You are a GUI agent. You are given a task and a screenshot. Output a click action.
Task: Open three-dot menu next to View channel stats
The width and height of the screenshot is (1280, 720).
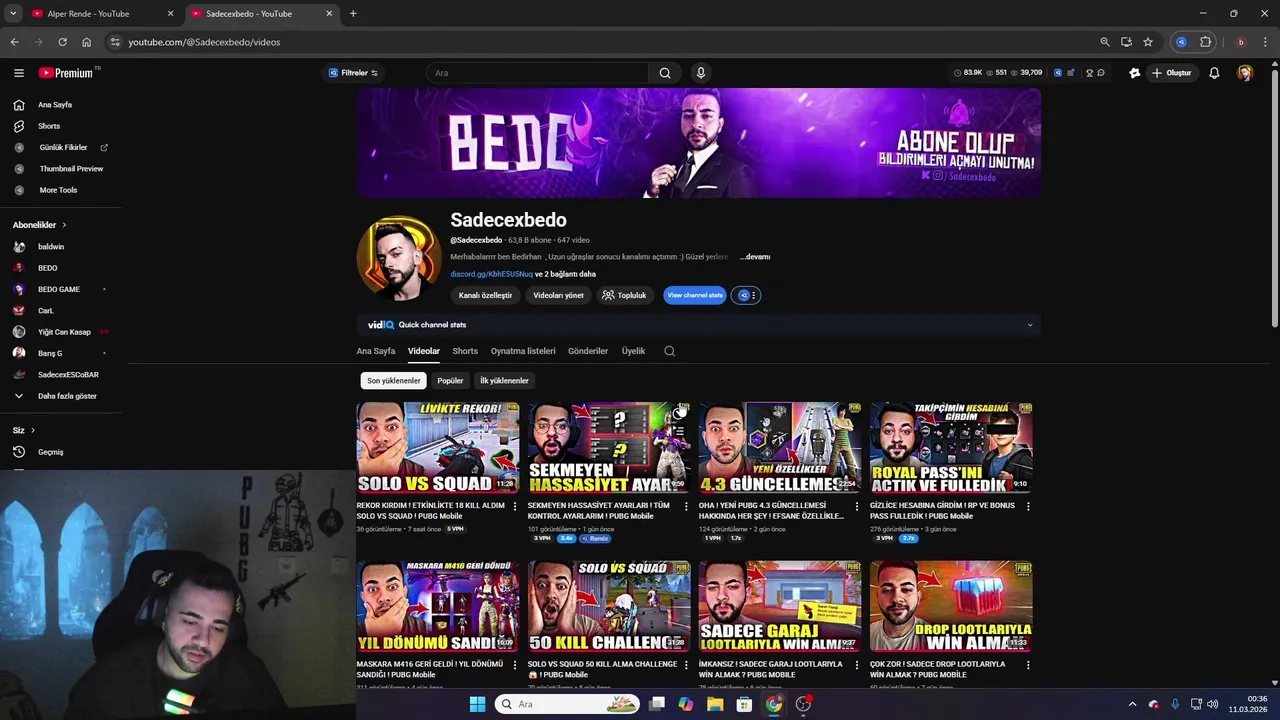[x=754, y=295]
